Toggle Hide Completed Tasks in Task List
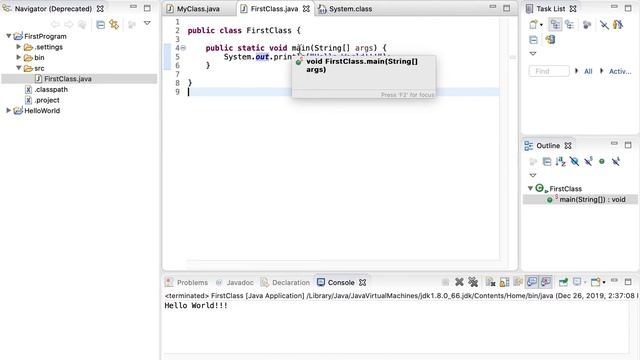Viewport: 640px width, 360px height. pos(604,25)
